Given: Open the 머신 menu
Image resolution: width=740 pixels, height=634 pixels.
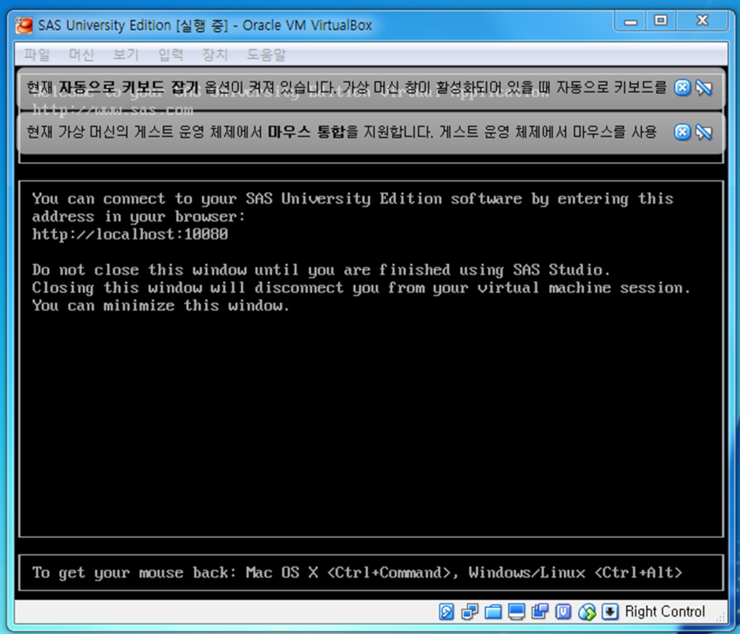Looking at the screenshot, I should coord(81,55).
